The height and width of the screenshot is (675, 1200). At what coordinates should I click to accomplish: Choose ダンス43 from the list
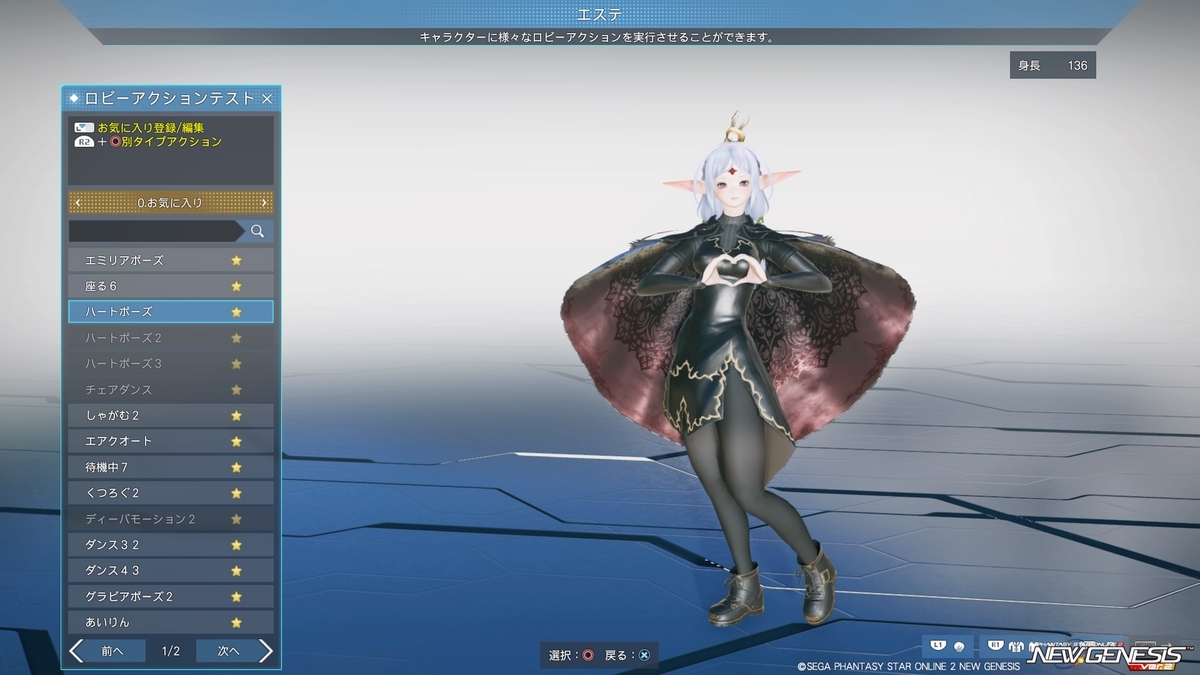(x=170, y=571)
